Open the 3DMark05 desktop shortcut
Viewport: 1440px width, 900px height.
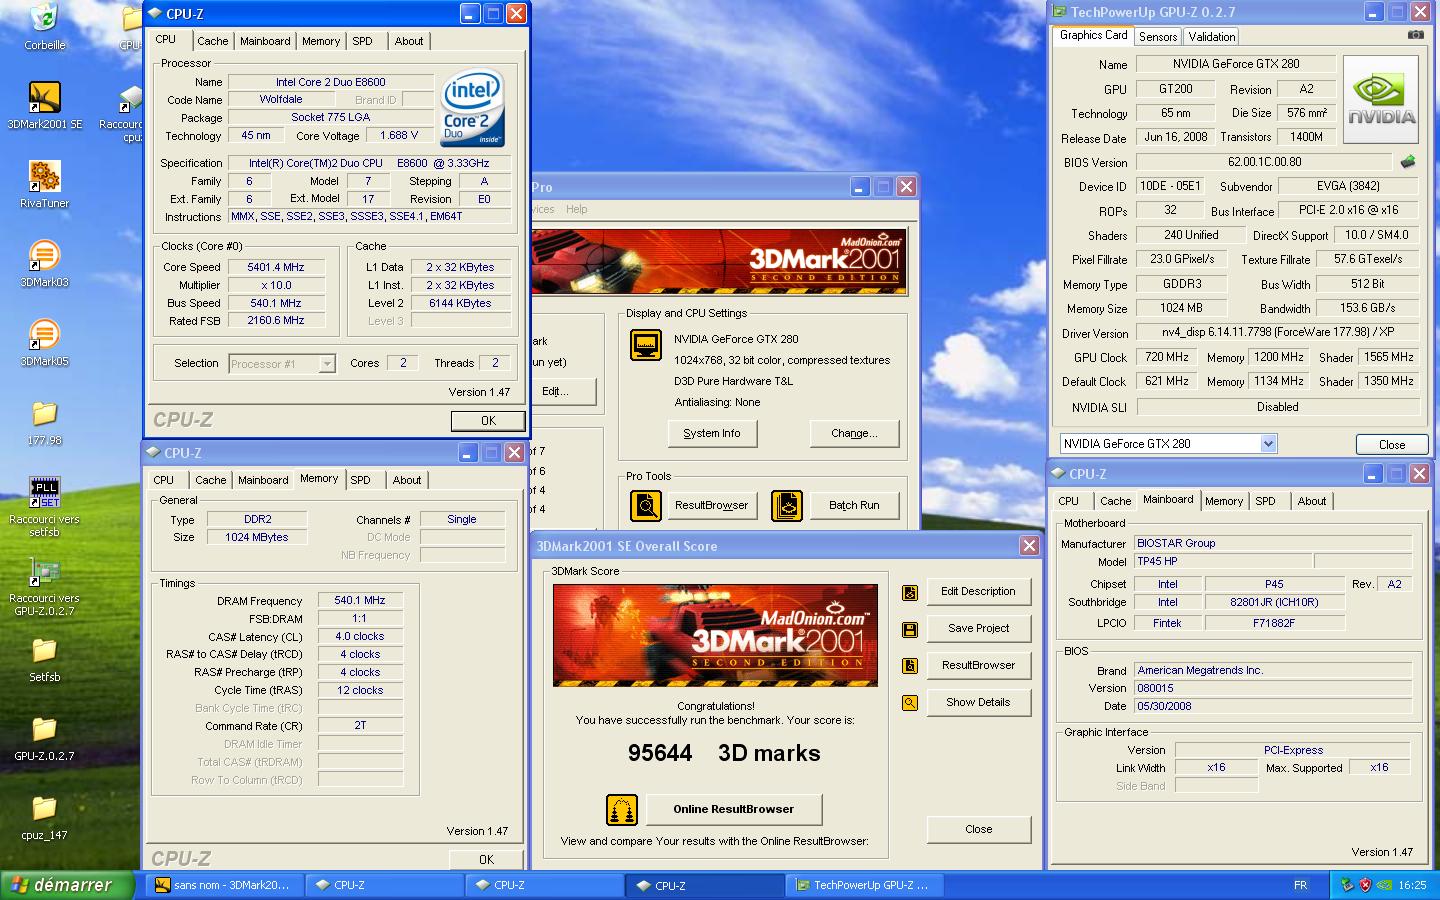[x=44, y=335]
